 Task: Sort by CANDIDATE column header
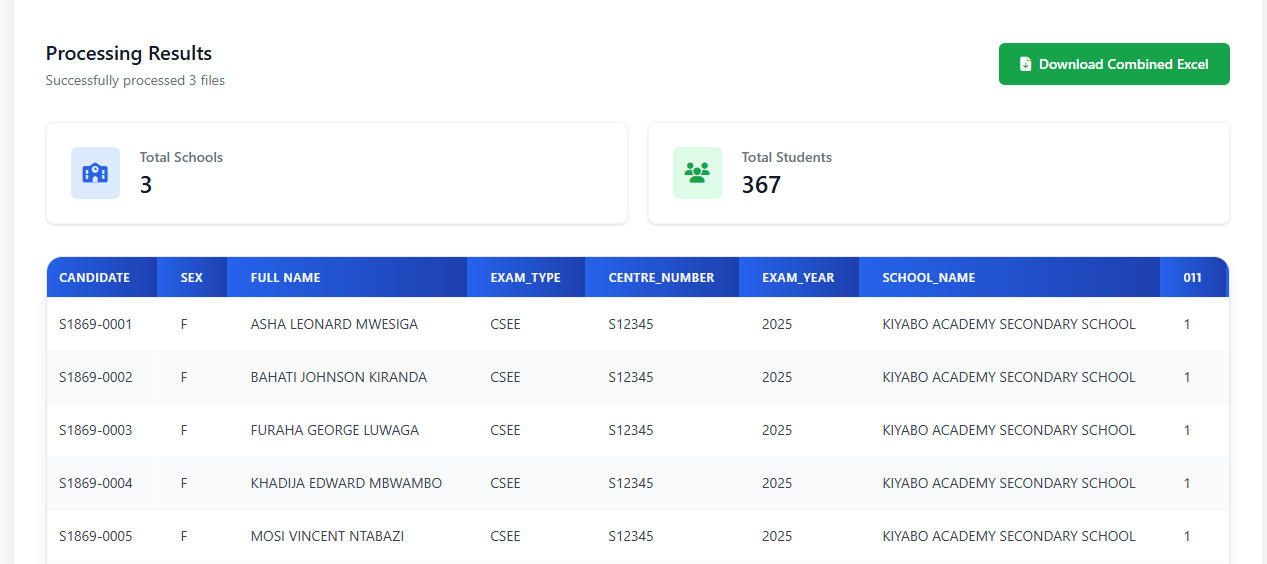[95, 278]
